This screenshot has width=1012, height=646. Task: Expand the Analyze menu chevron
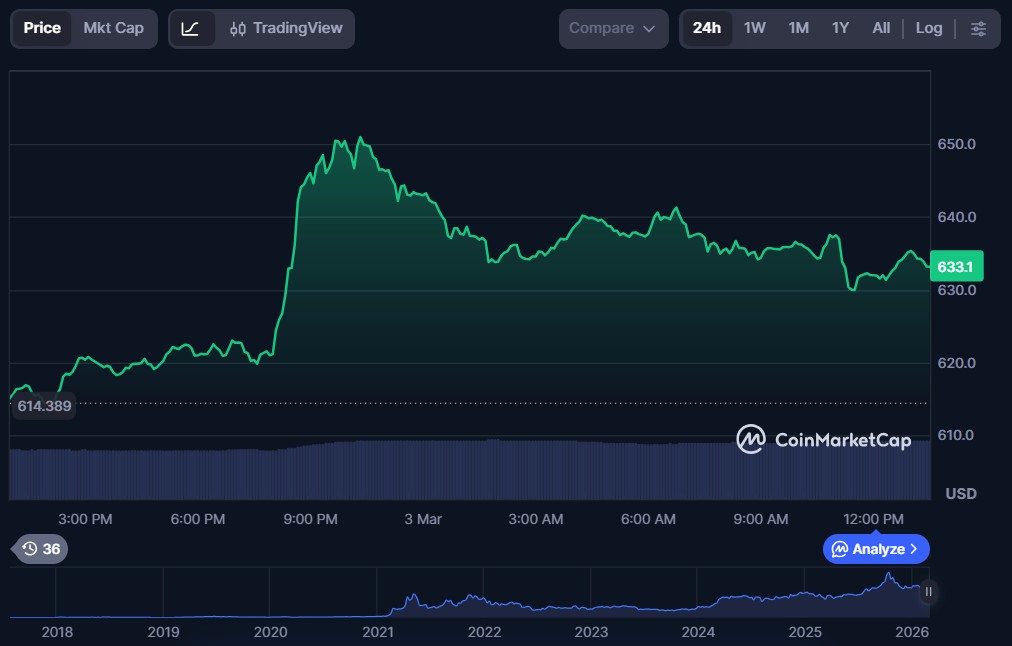click(914, 549)
